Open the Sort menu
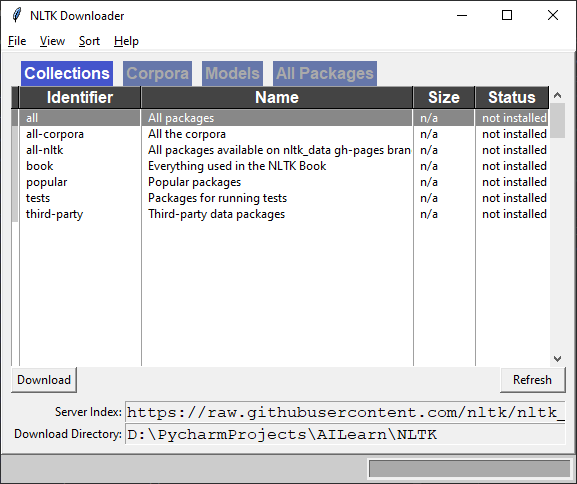 pyautogui.click(x=89, y=41)
